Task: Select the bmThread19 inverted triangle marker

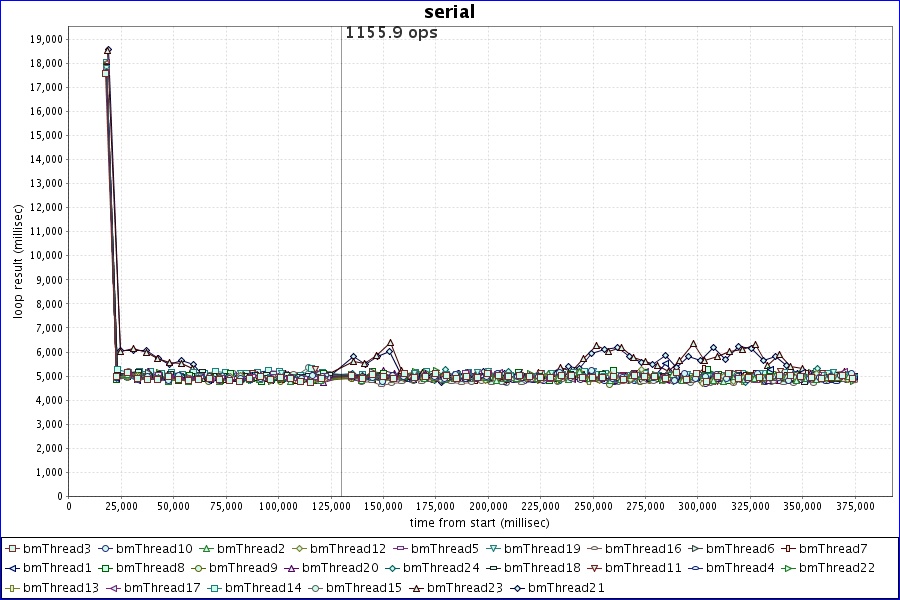Action: [493, 549]
